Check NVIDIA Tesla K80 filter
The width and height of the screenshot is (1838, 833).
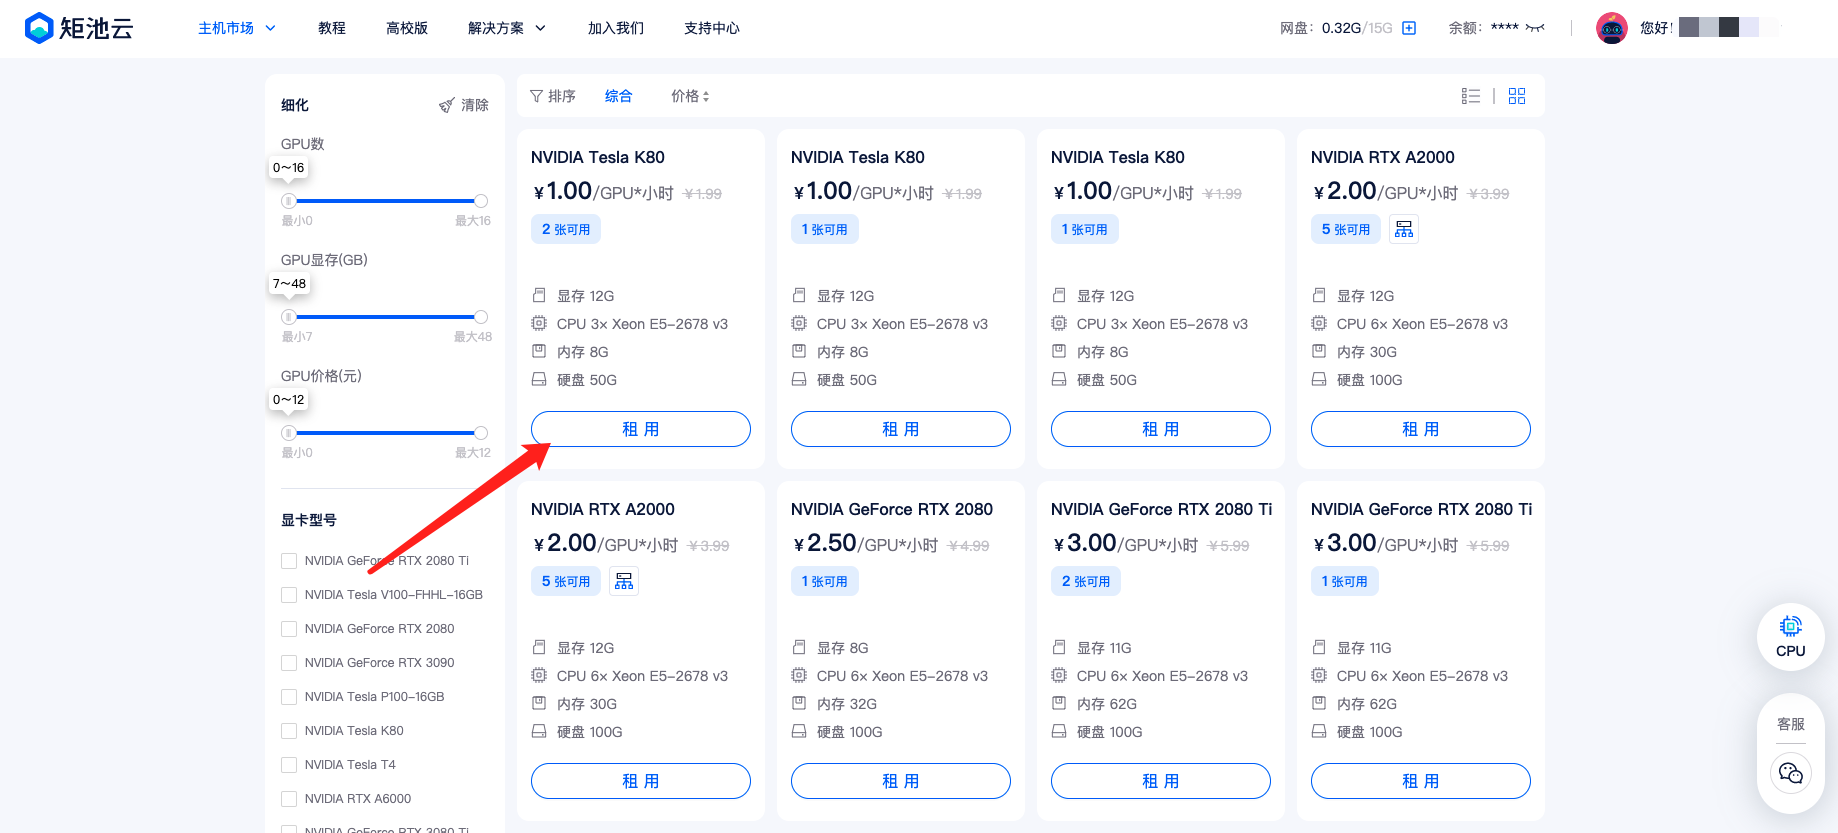pyautogui.click(x=289, y=731)
